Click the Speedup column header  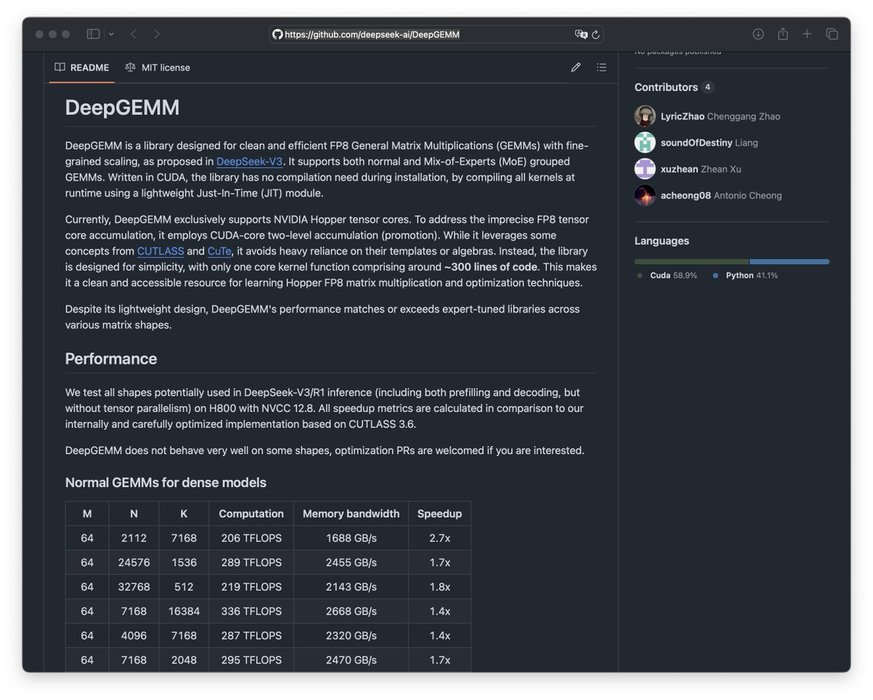[439, 514]
